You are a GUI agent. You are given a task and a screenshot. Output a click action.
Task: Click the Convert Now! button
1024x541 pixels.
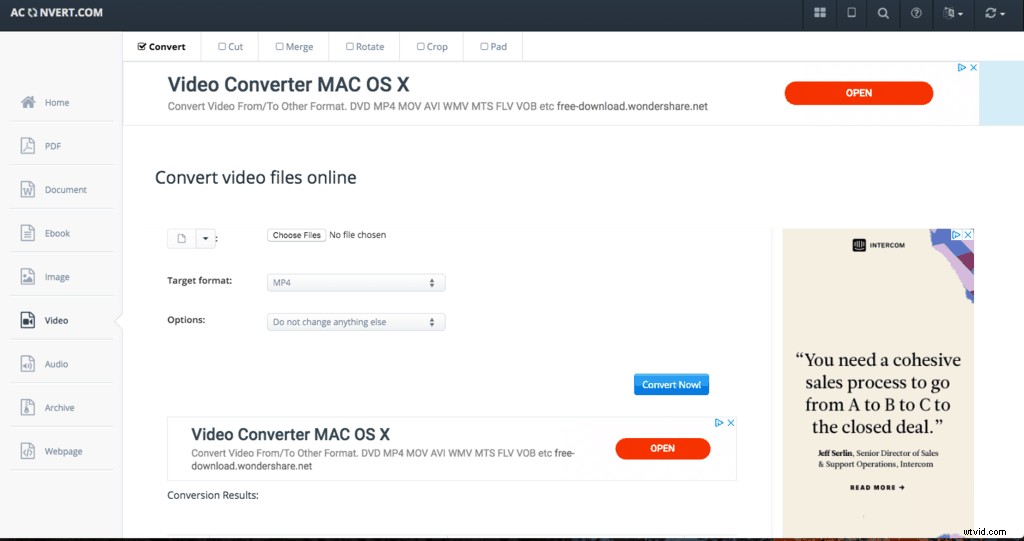(x=671, y=384)
